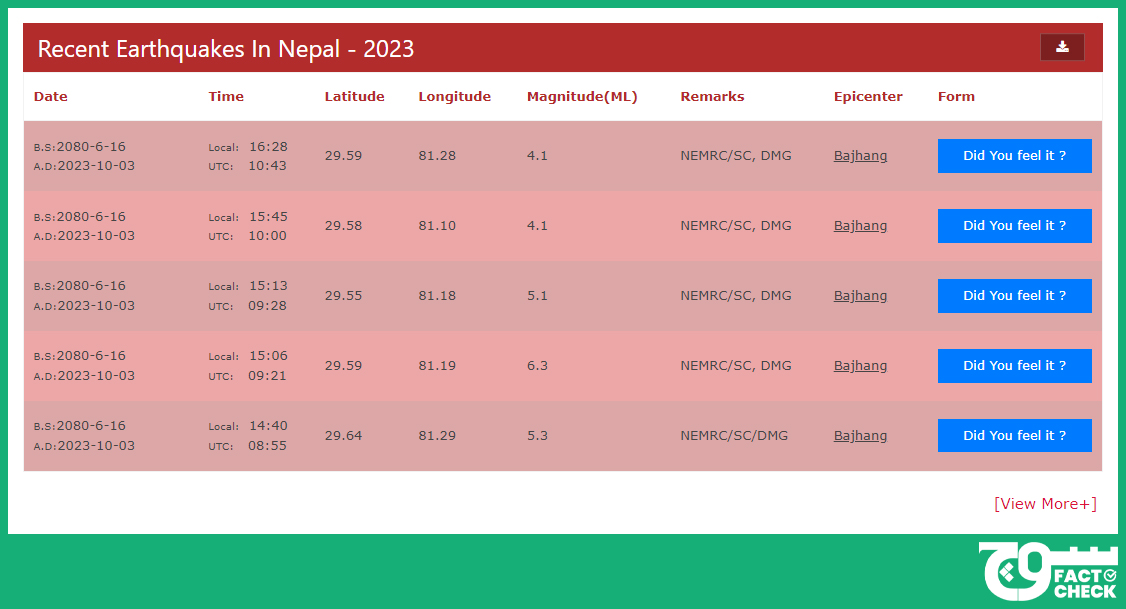Click the Epicenter column header

pyautogui.click(x=868, y=96)
